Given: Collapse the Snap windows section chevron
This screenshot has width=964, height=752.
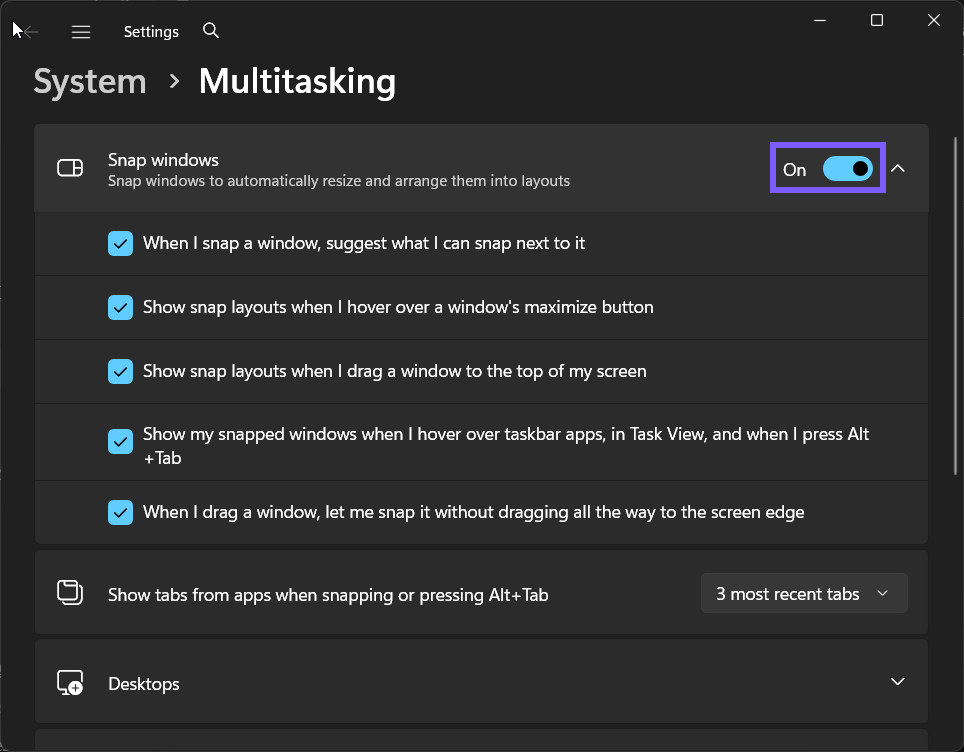Looking at the screenshot, I should [898, 168].
